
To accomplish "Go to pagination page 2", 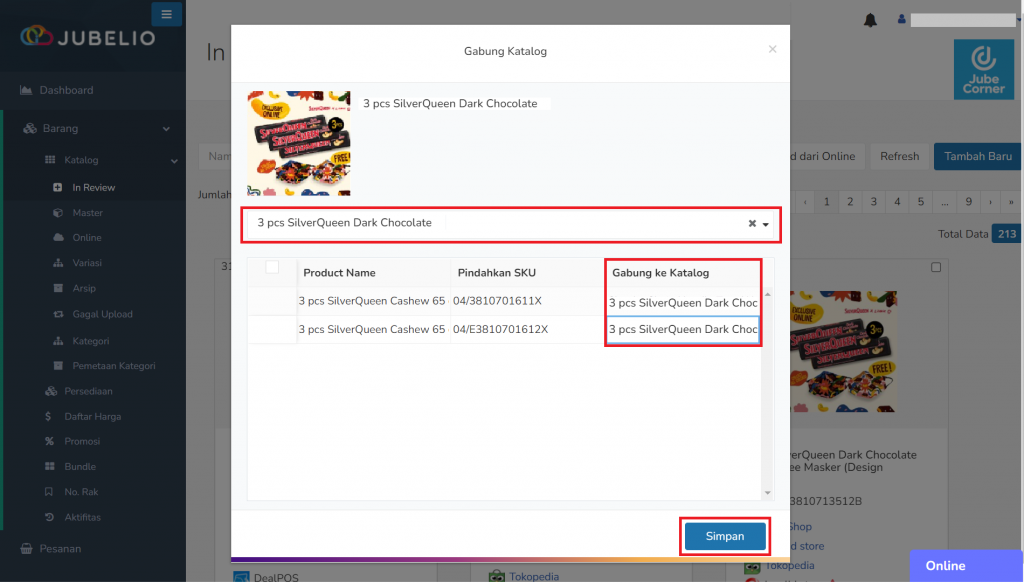I will point(850,202).
